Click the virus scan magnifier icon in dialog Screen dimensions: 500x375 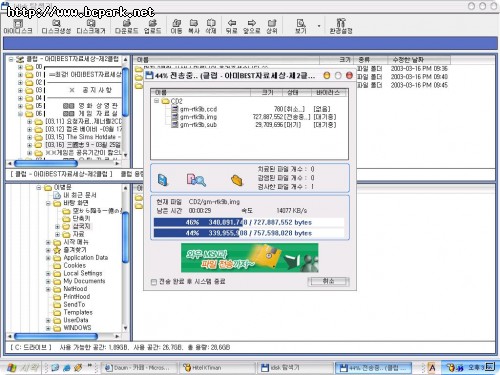point(196,180)
